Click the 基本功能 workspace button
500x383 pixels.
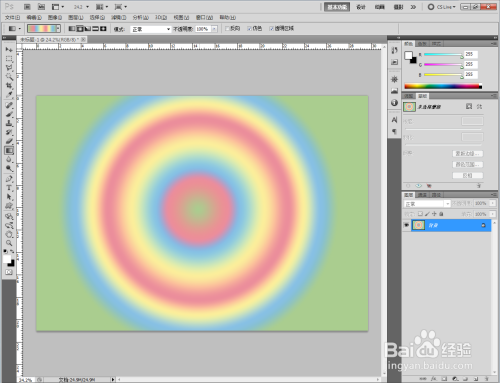click(x=337, y=7)
